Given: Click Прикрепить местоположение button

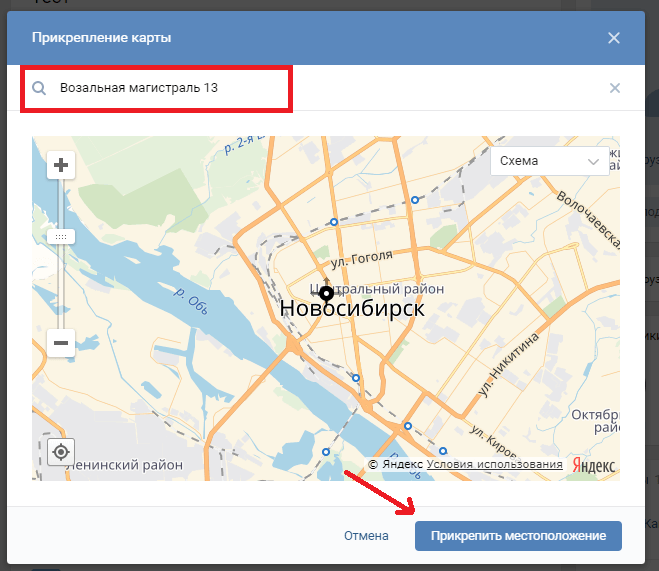Looking at the screenshot, I should point(518,536).
